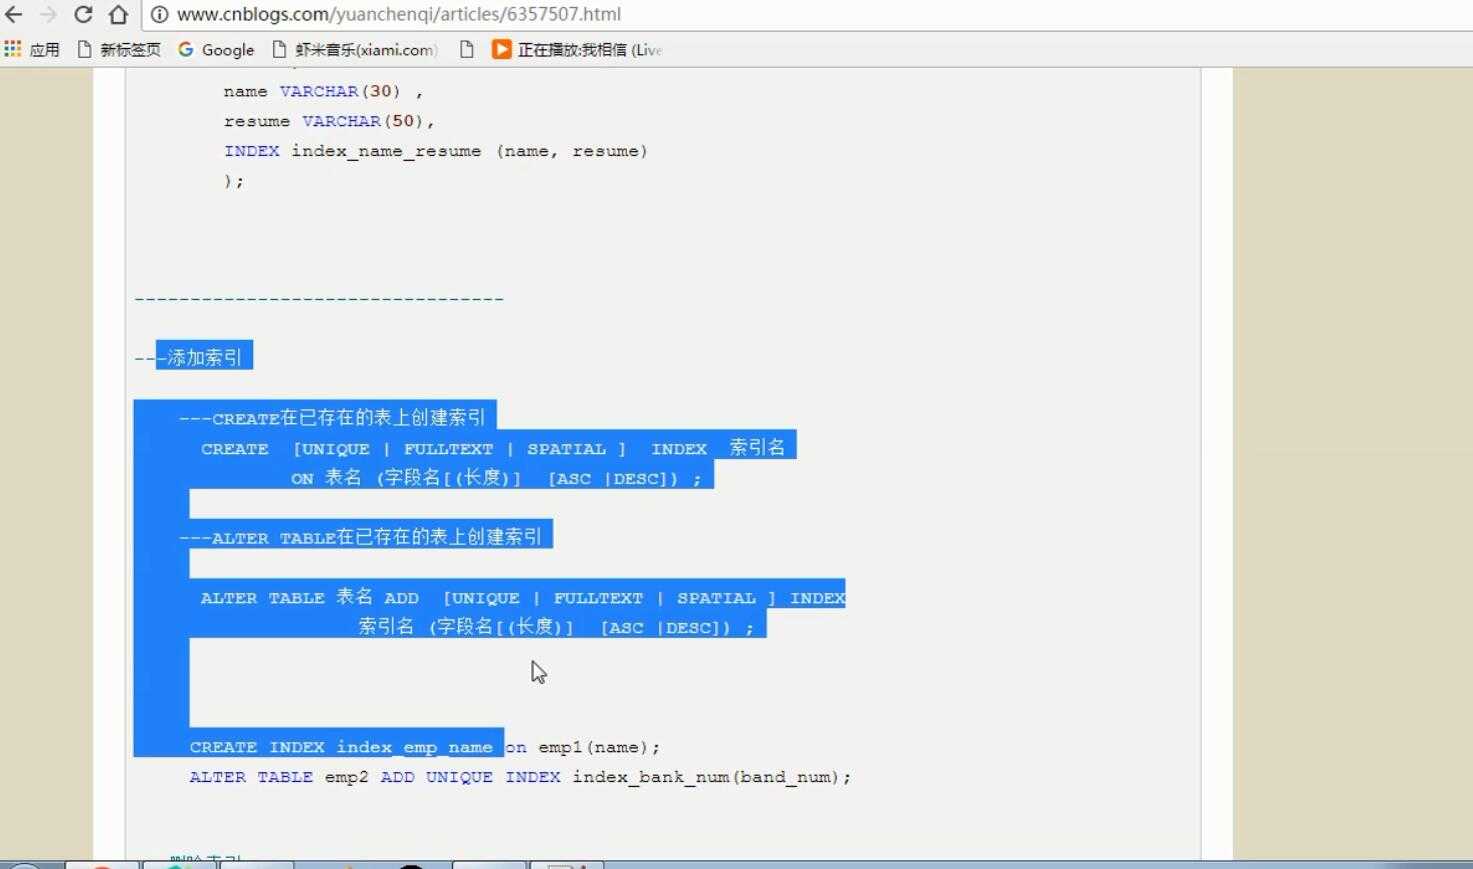
Task: View site info icon beside the URL
Action: point(159,14)
